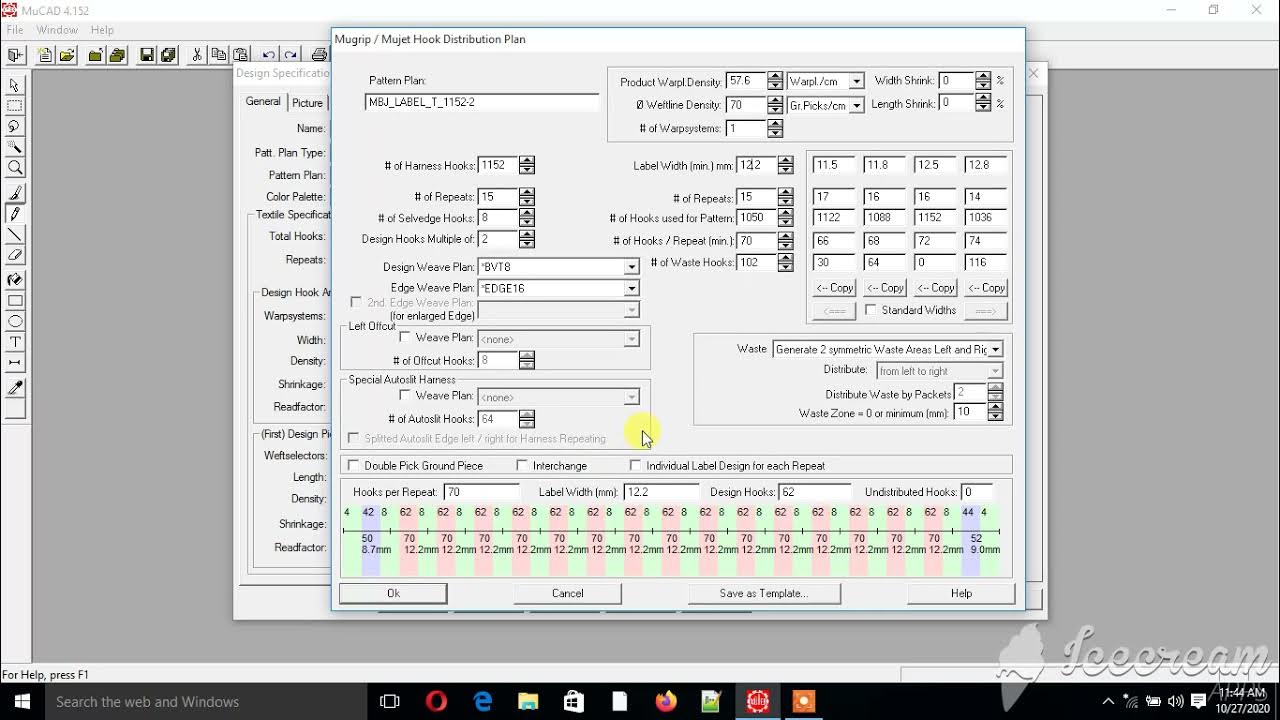Enable Weave Plan checkbox under Left Offcut
Image resolution: width=1280 pixels, height=720 pixels.
[x=405, y=338]
